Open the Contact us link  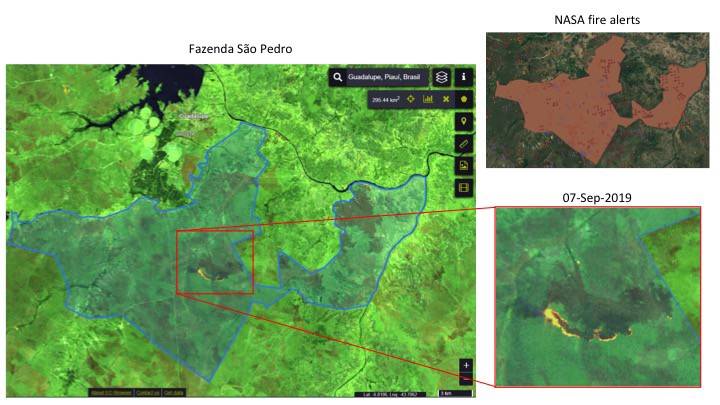tap(147, 392)
